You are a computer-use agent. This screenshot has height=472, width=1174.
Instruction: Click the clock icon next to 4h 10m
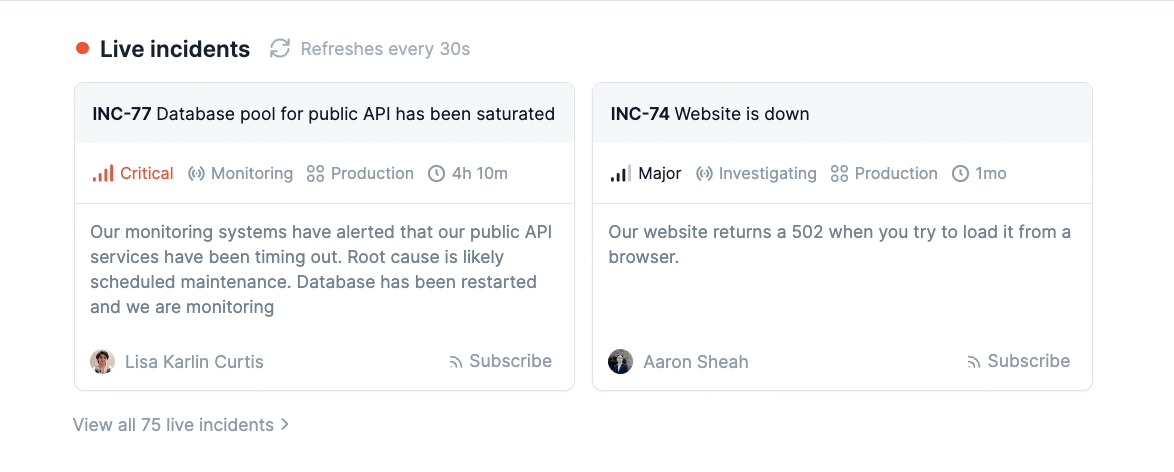[x=436, y=174]
